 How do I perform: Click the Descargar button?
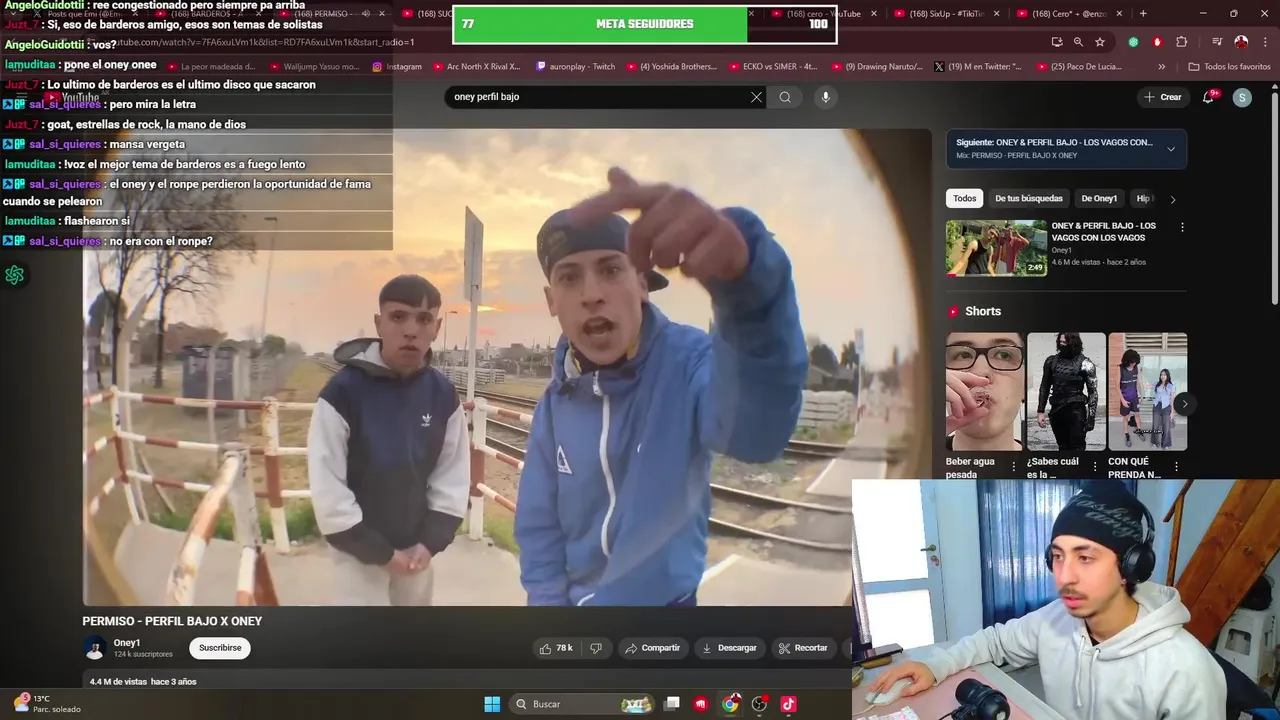[x=729, y=648]
